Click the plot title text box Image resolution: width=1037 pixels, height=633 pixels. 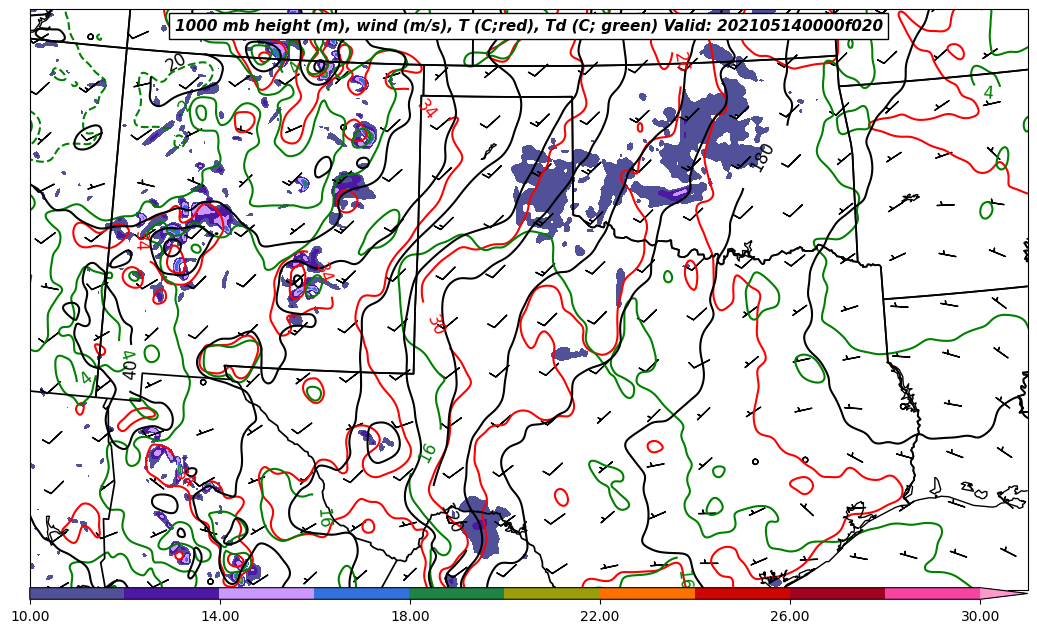tap(528, 26)
